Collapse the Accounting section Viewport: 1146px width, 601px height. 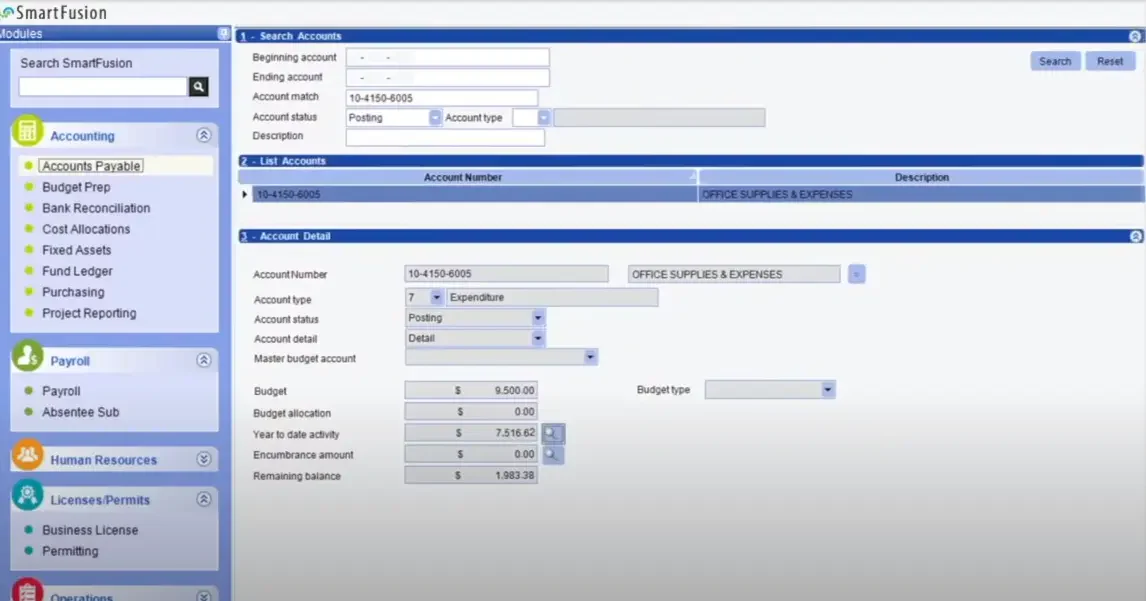click(x=204, y=135)
